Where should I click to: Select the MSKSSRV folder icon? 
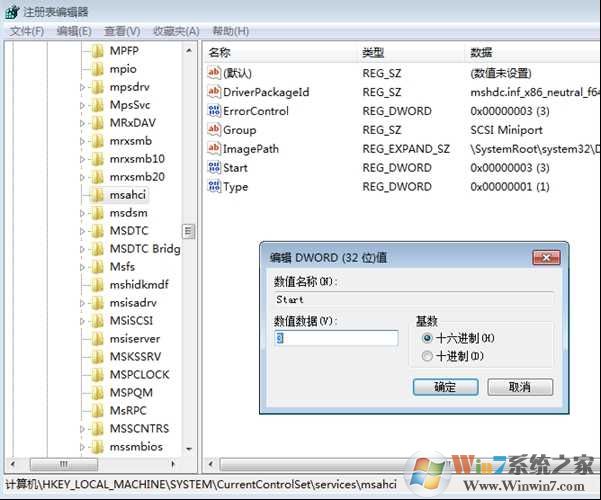98,357
